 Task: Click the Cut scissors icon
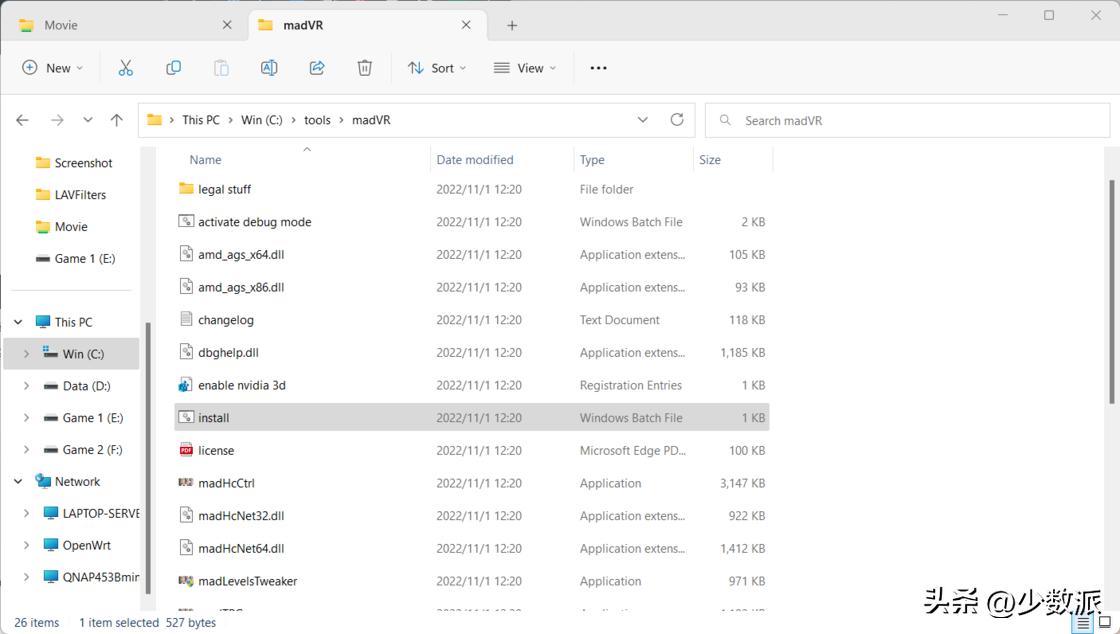(125, 68)
